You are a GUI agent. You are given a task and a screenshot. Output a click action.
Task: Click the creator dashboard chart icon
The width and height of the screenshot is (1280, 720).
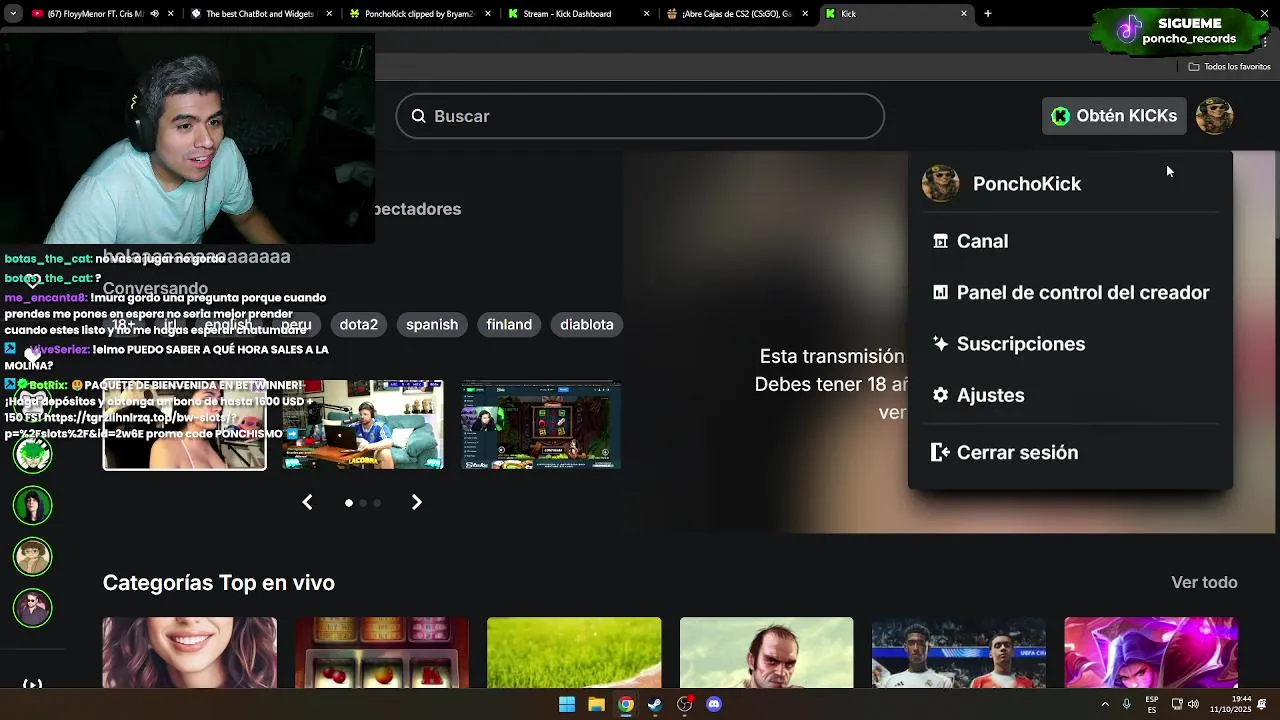pos(940,293)
